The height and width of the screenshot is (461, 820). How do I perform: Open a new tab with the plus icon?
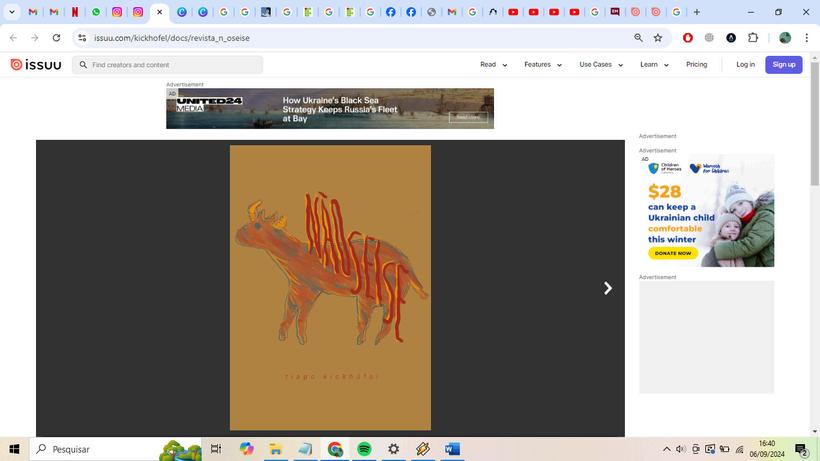point(697,11)
